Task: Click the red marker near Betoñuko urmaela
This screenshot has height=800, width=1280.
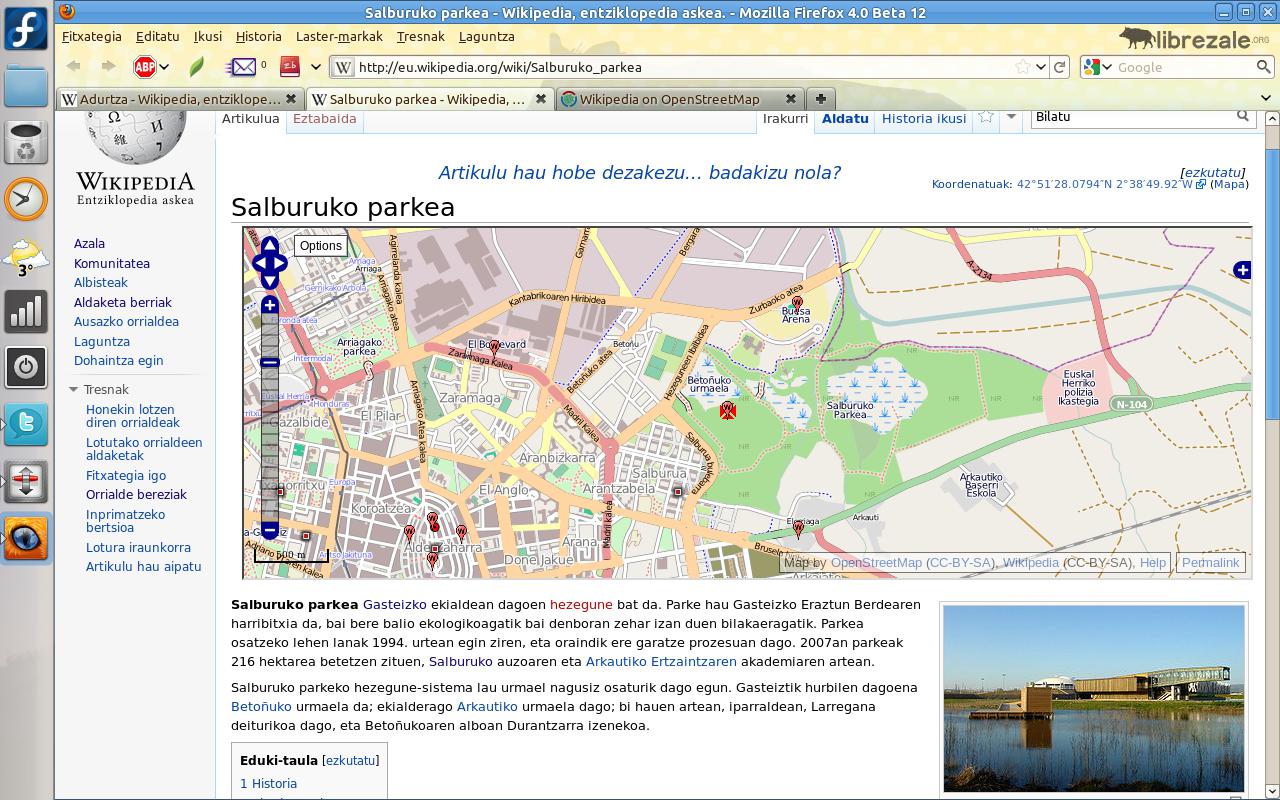Action: (x=728, y=410)
